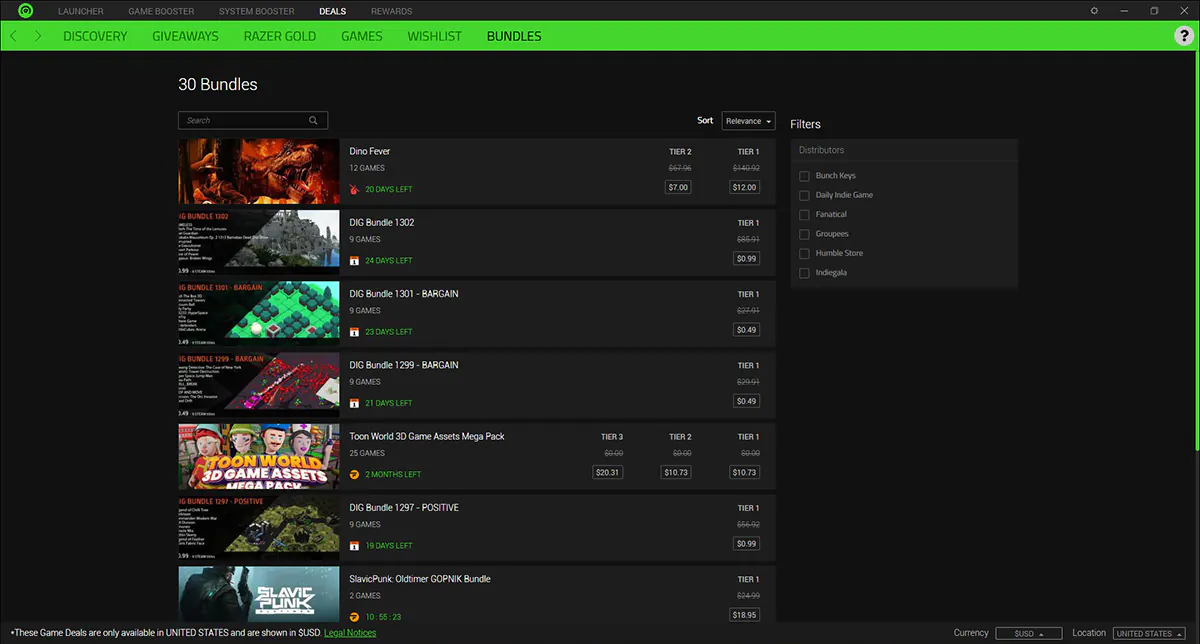The height and width of the screenshot is (644, 1200).
Task: Check the Indiegala filter
Action: [x=804, y=273]
